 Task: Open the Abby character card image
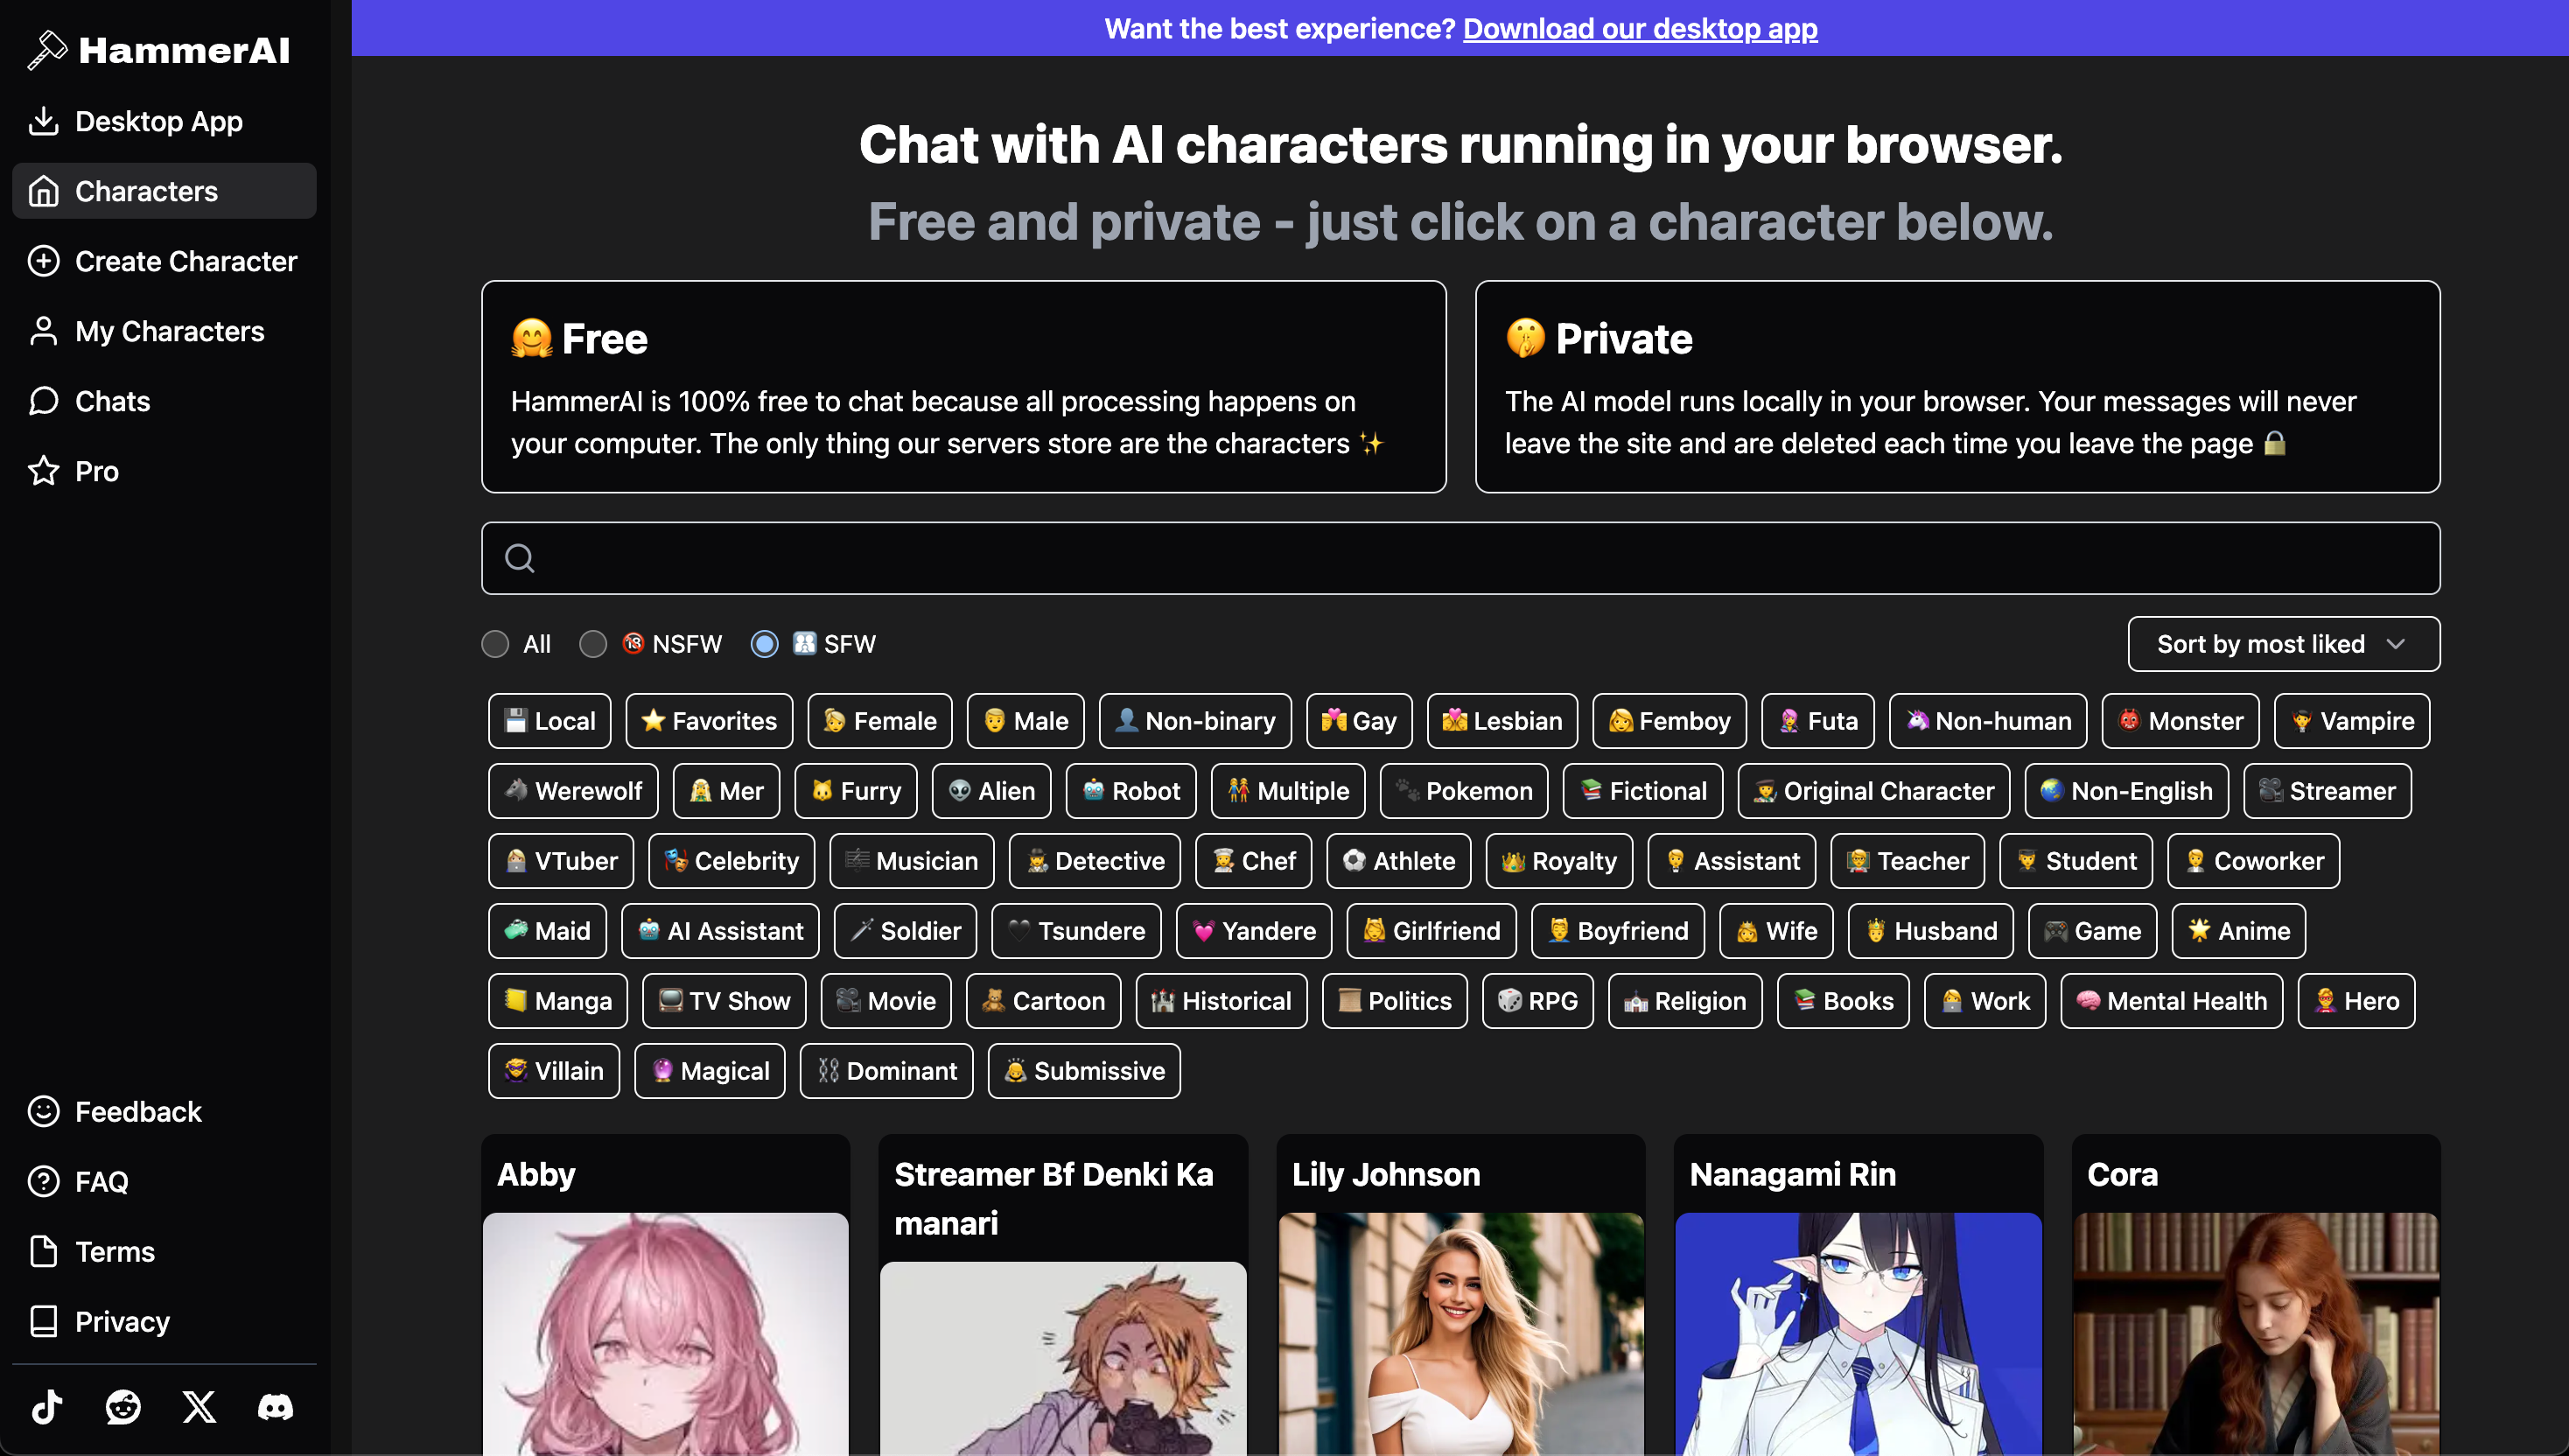[666, 1334]
